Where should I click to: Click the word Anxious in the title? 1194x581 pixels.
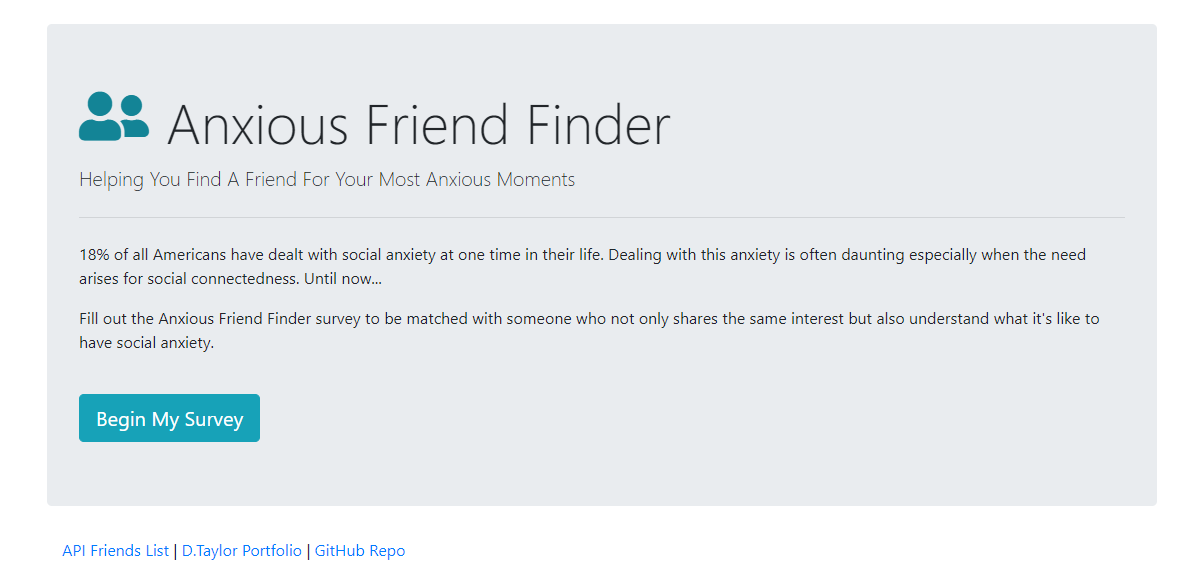[x=257, y=124]
